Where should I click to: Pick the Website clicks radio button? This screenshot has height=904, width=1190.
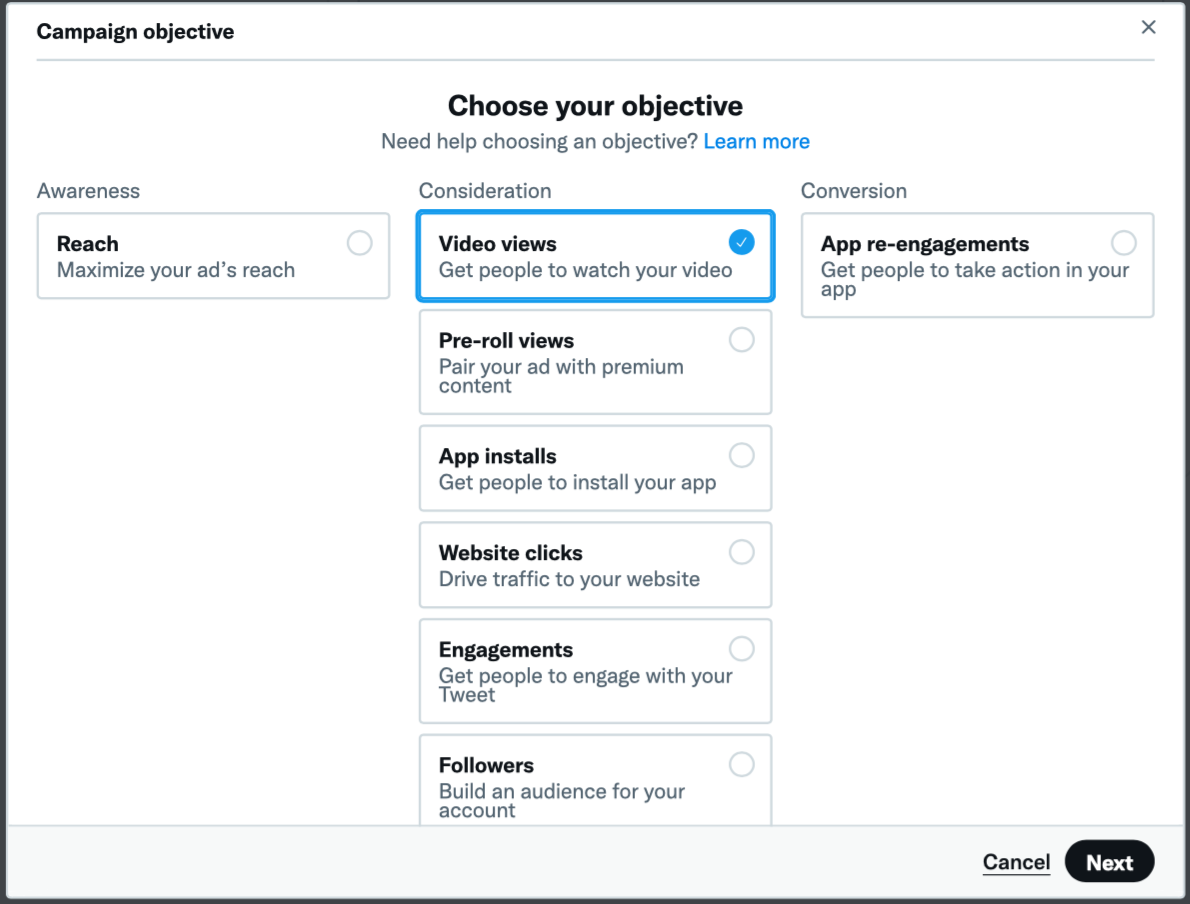[x=742, y=552]
